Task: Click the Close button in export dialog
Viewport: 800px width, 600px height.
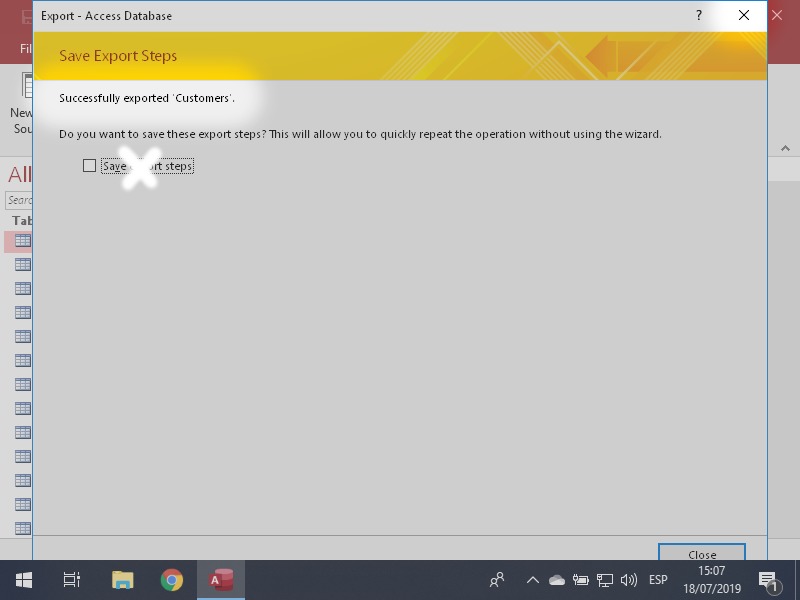Action: click(x=701, y=553)
